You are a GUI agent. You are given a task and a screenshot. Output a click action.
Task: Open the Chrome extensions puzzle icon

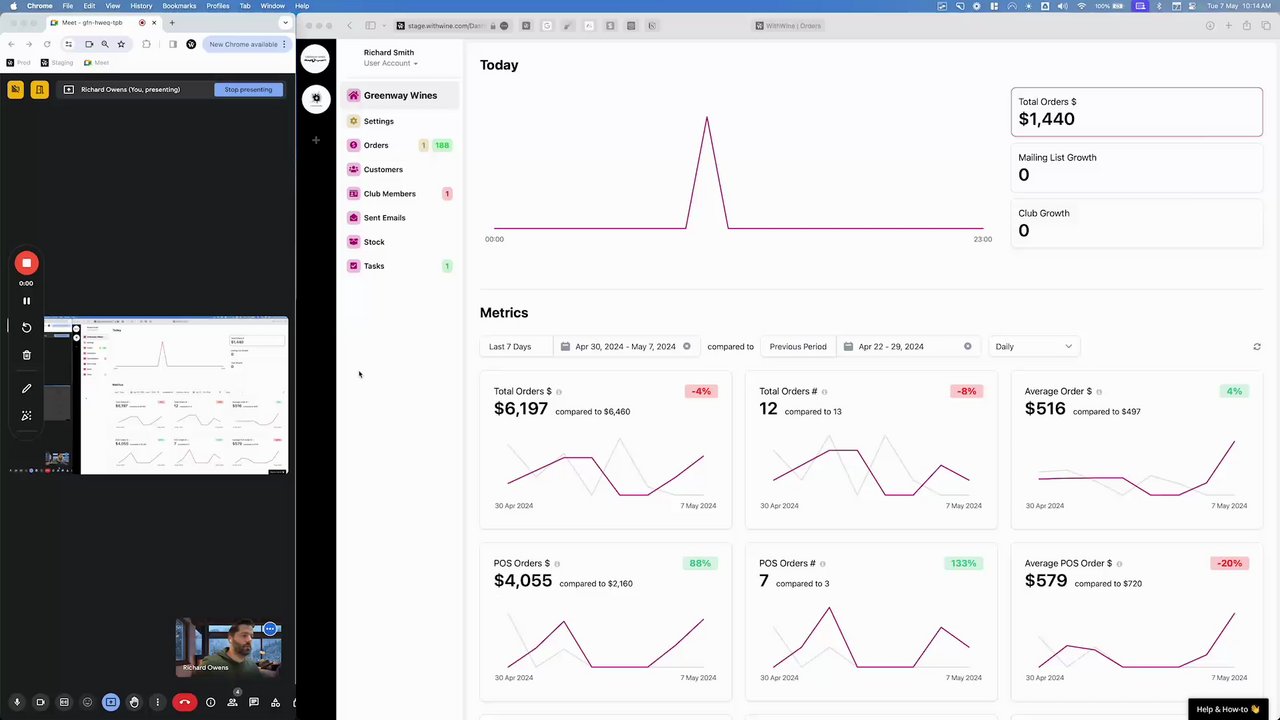coord(146,44)
